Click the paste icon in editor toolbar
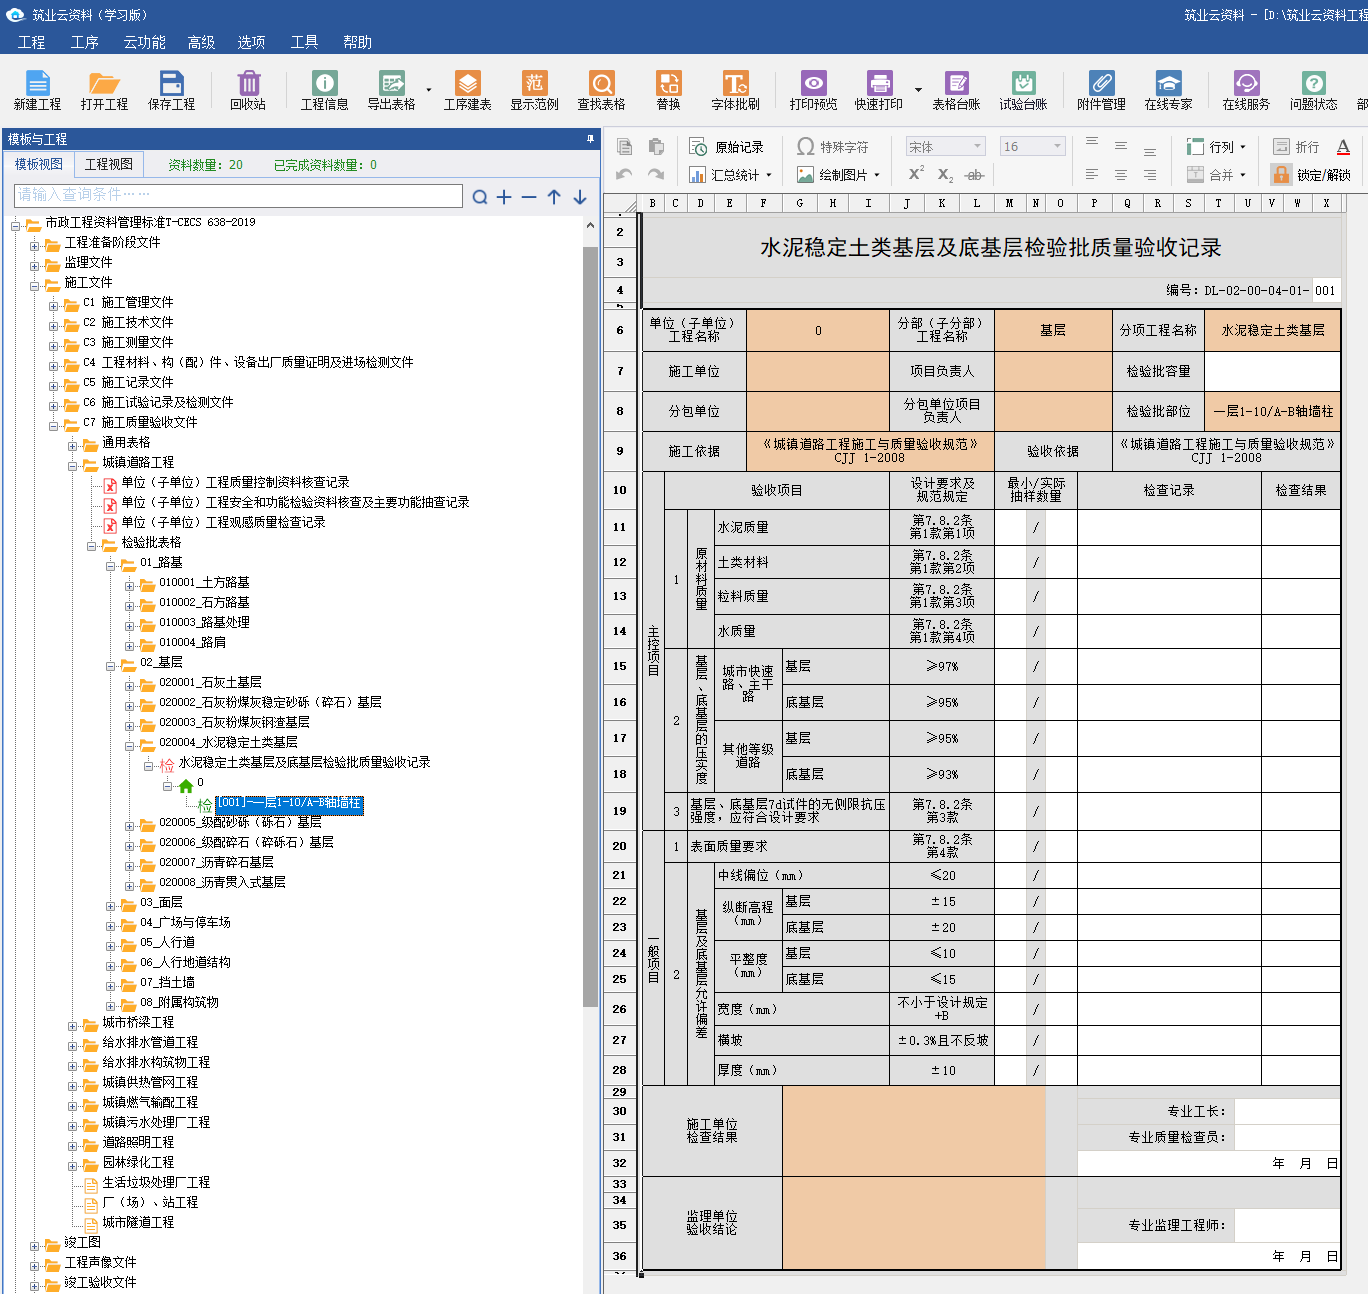Screen dimensions: 1368x1294 pyautogui.click(x=656, y=147)
